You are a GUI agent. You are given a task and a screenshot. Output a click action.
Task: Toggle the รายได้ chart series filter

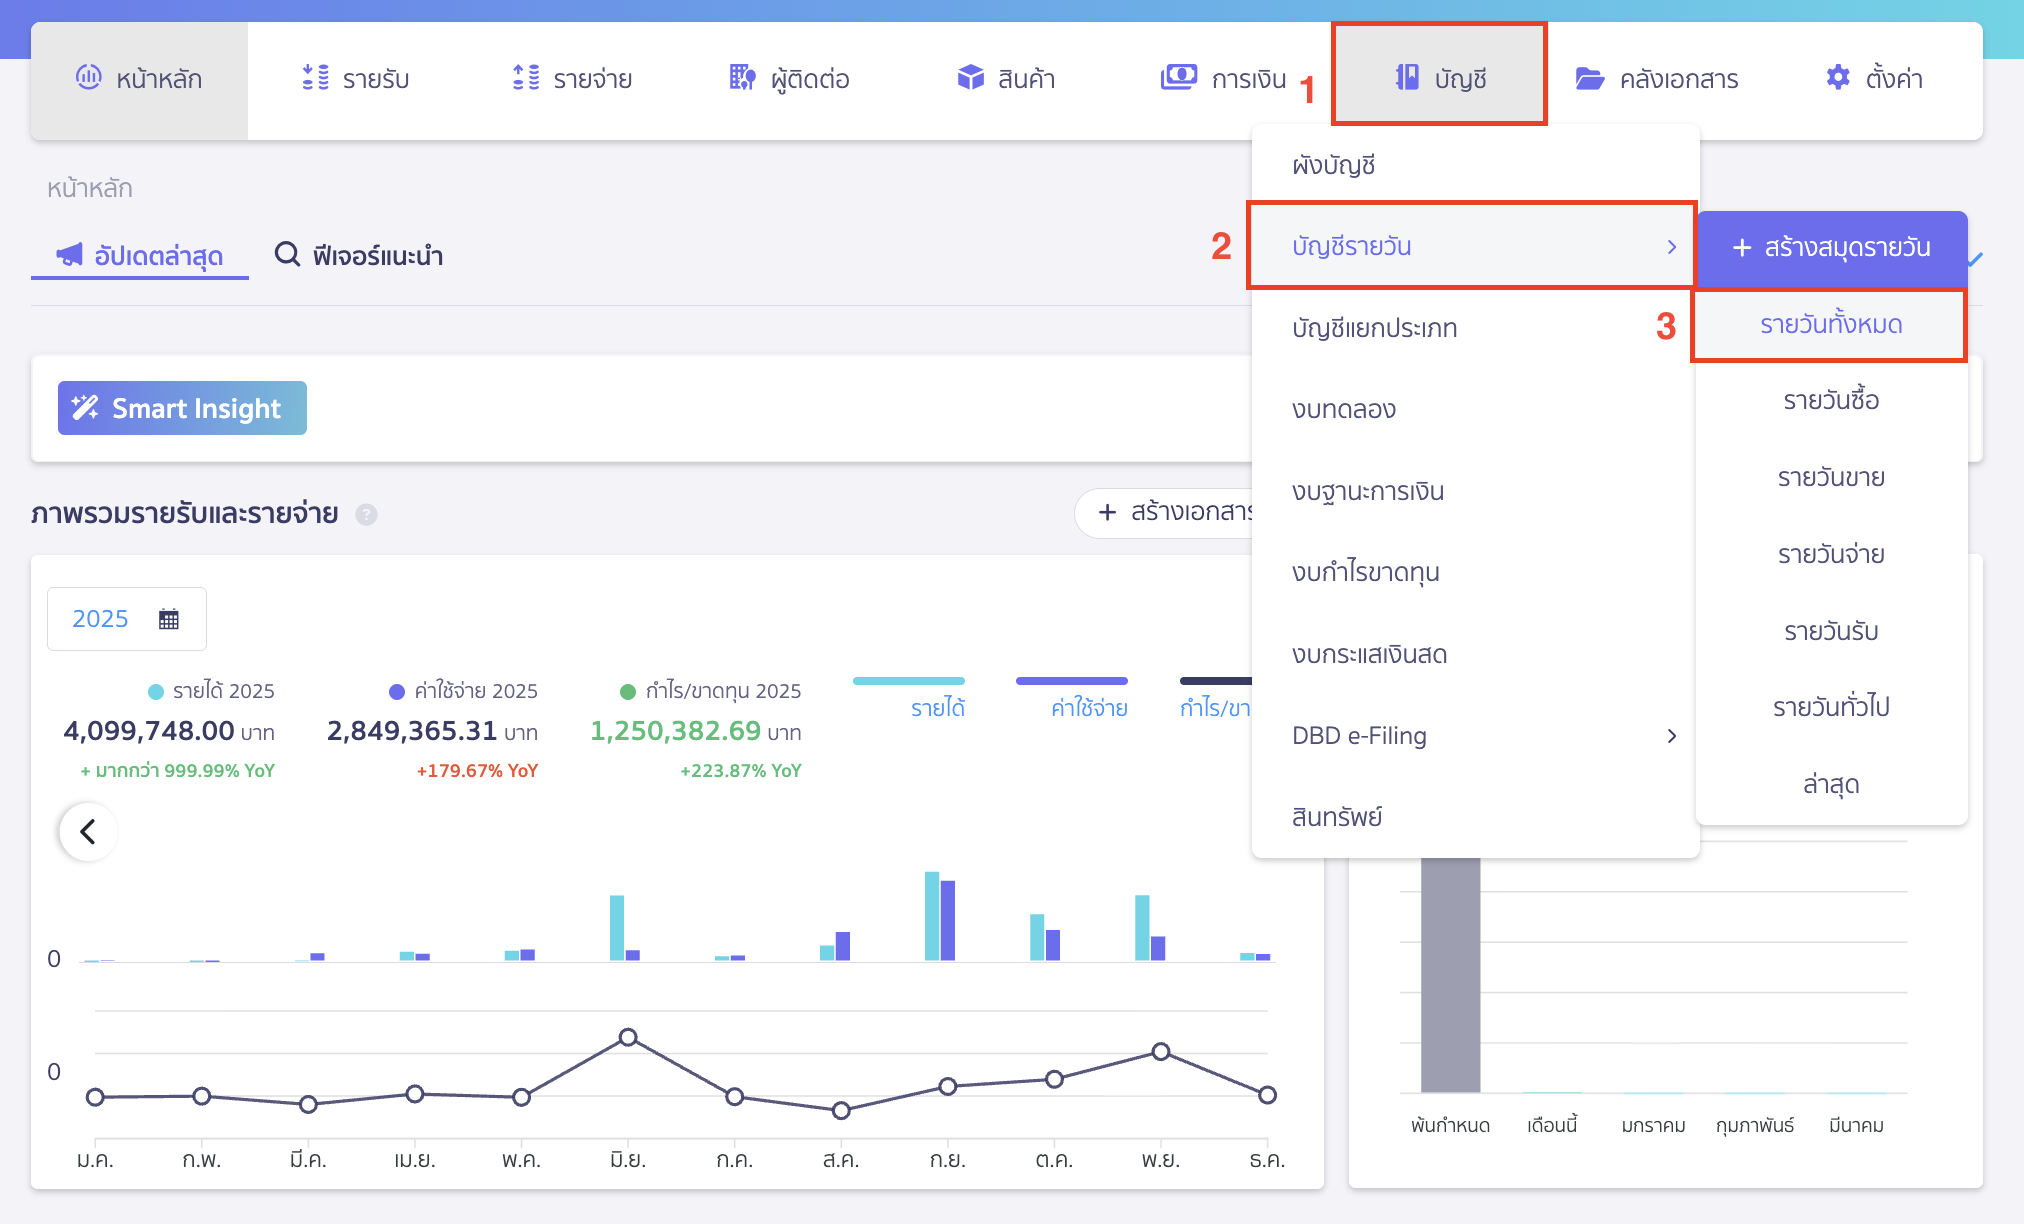pos(936,707)
